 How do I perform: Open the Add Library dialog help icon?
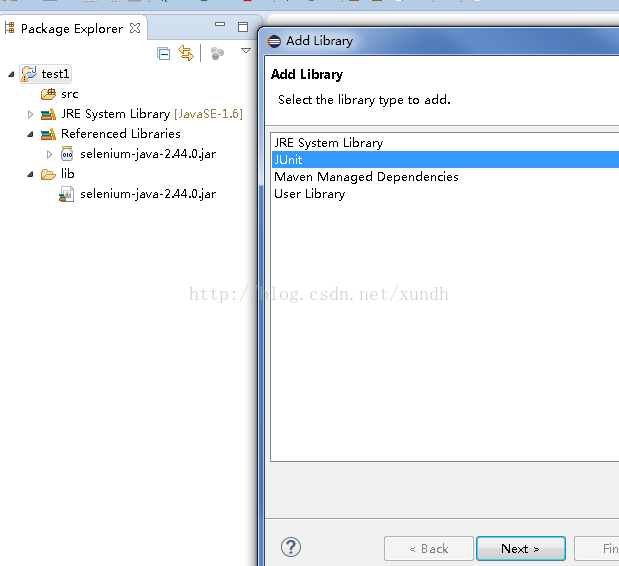tap(291, 547)
